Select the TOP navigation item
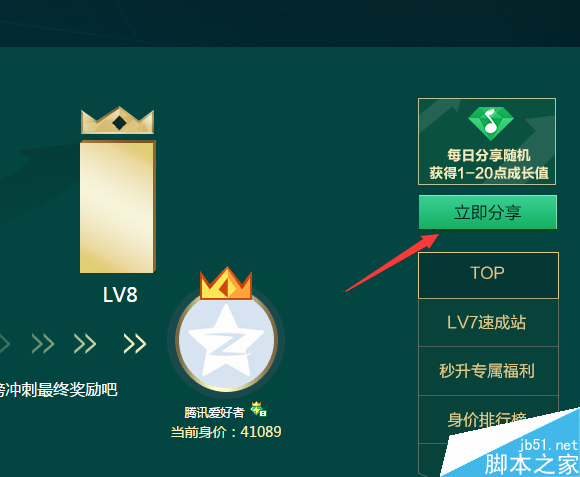 488,275
